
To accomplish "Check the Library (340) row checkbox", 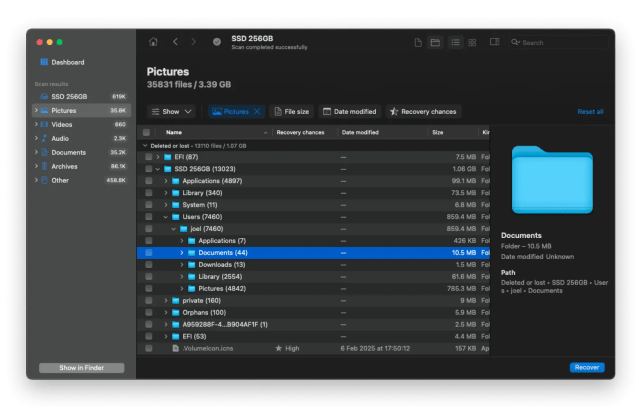I will click(149, 193).
